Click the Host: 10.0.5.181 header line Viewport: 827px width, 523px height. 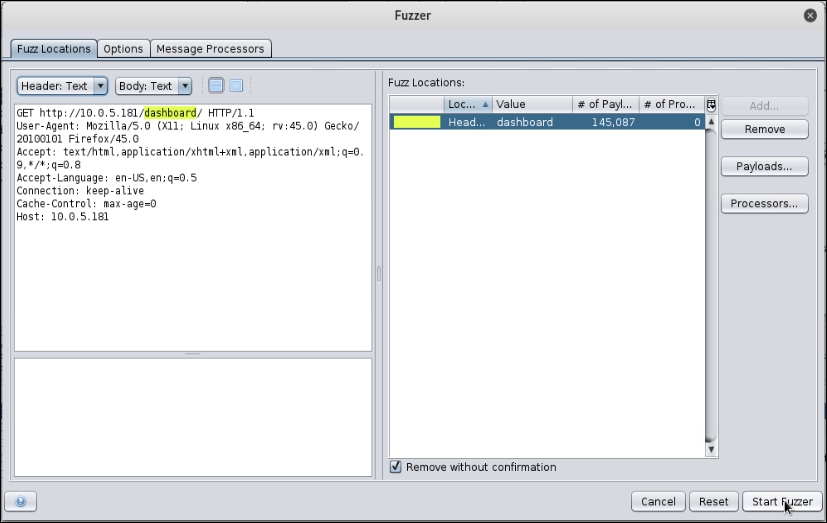(62, 217)
